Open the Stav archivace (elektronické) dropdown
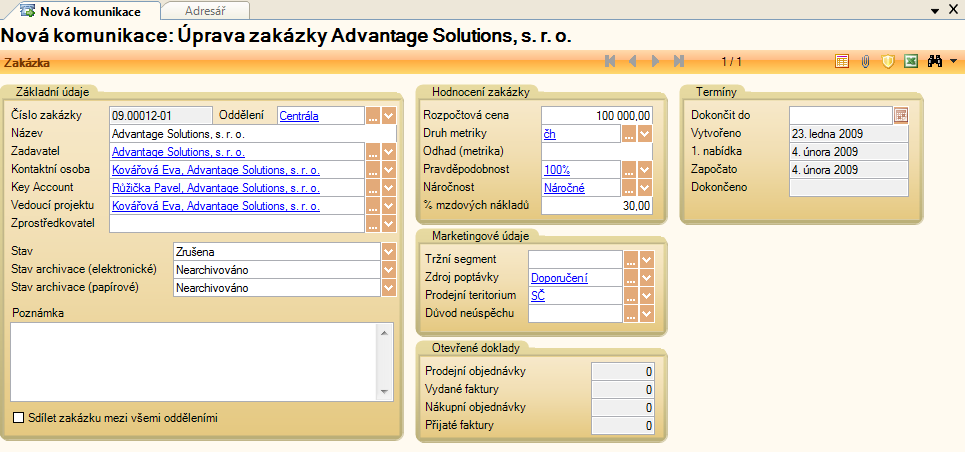This screenshot has height=452, width=965. click(x=388, y=270)
